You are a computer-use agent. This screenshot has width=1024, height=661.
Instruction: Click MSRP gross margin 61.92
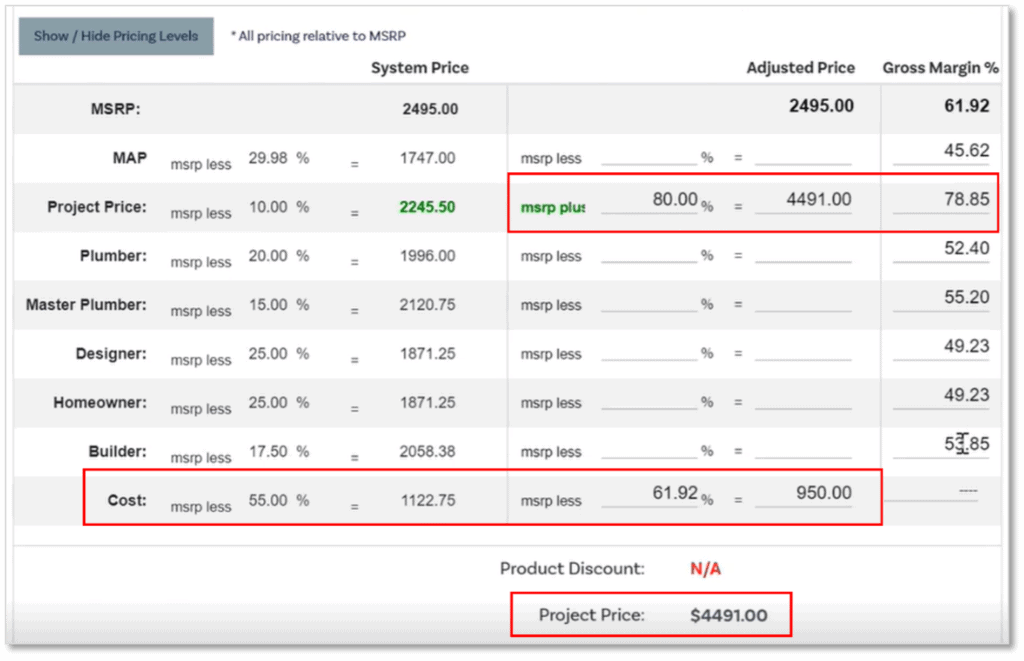(x=967, y=106)
